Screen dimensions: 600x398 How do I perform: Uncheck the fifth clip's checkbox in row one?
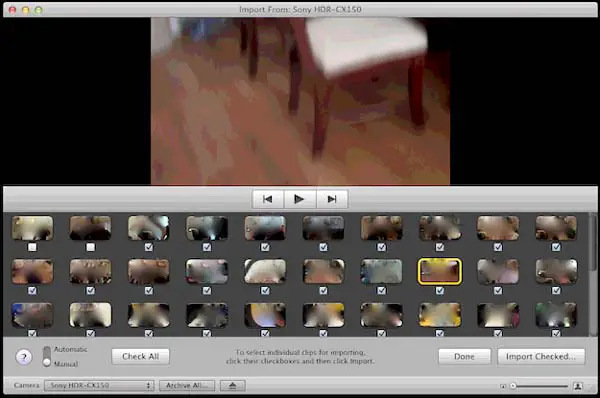265,247
